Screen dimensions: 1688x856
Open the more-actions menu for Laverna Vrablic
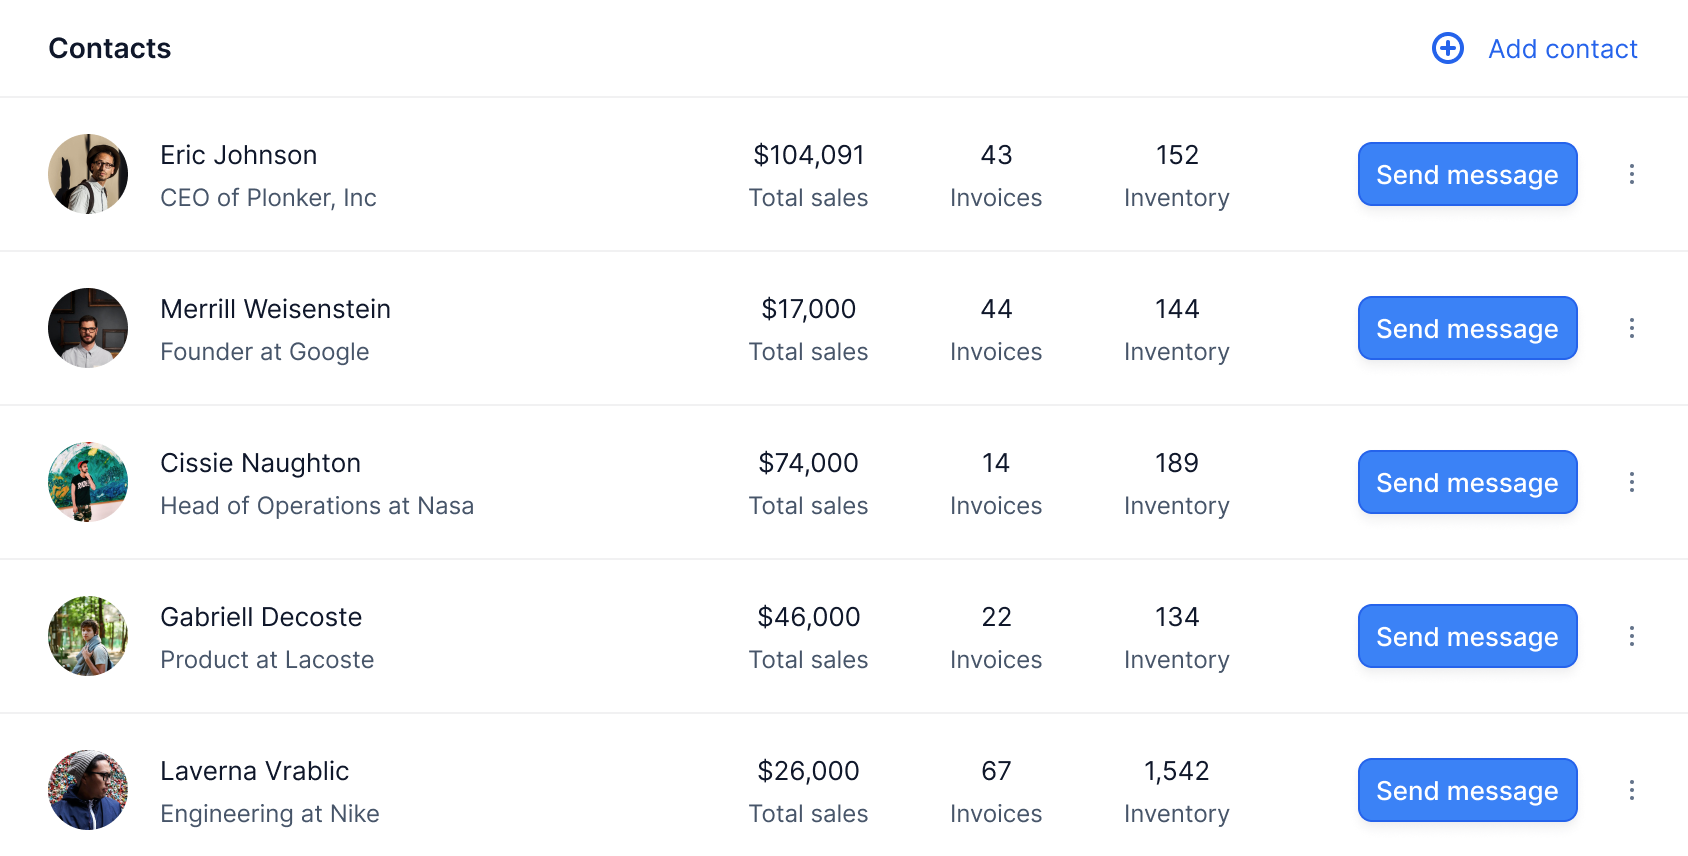pos(1632,790)
